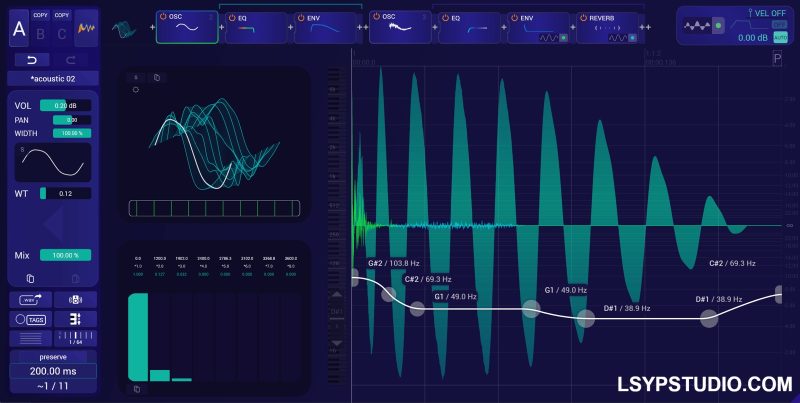Select layer B
Screen dimensions: 800x403
point(40,34)
